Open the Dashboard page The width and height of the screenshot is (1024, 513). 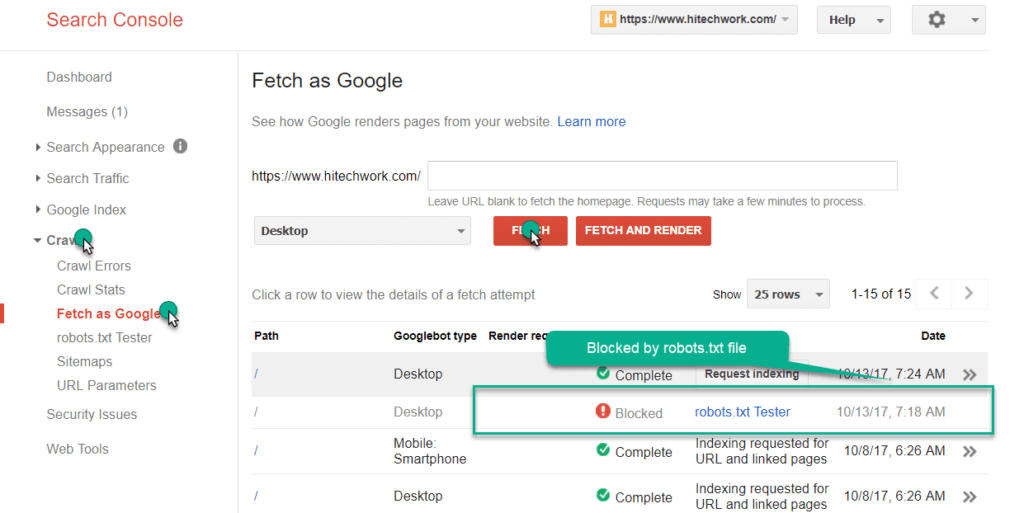coord(79,77)
